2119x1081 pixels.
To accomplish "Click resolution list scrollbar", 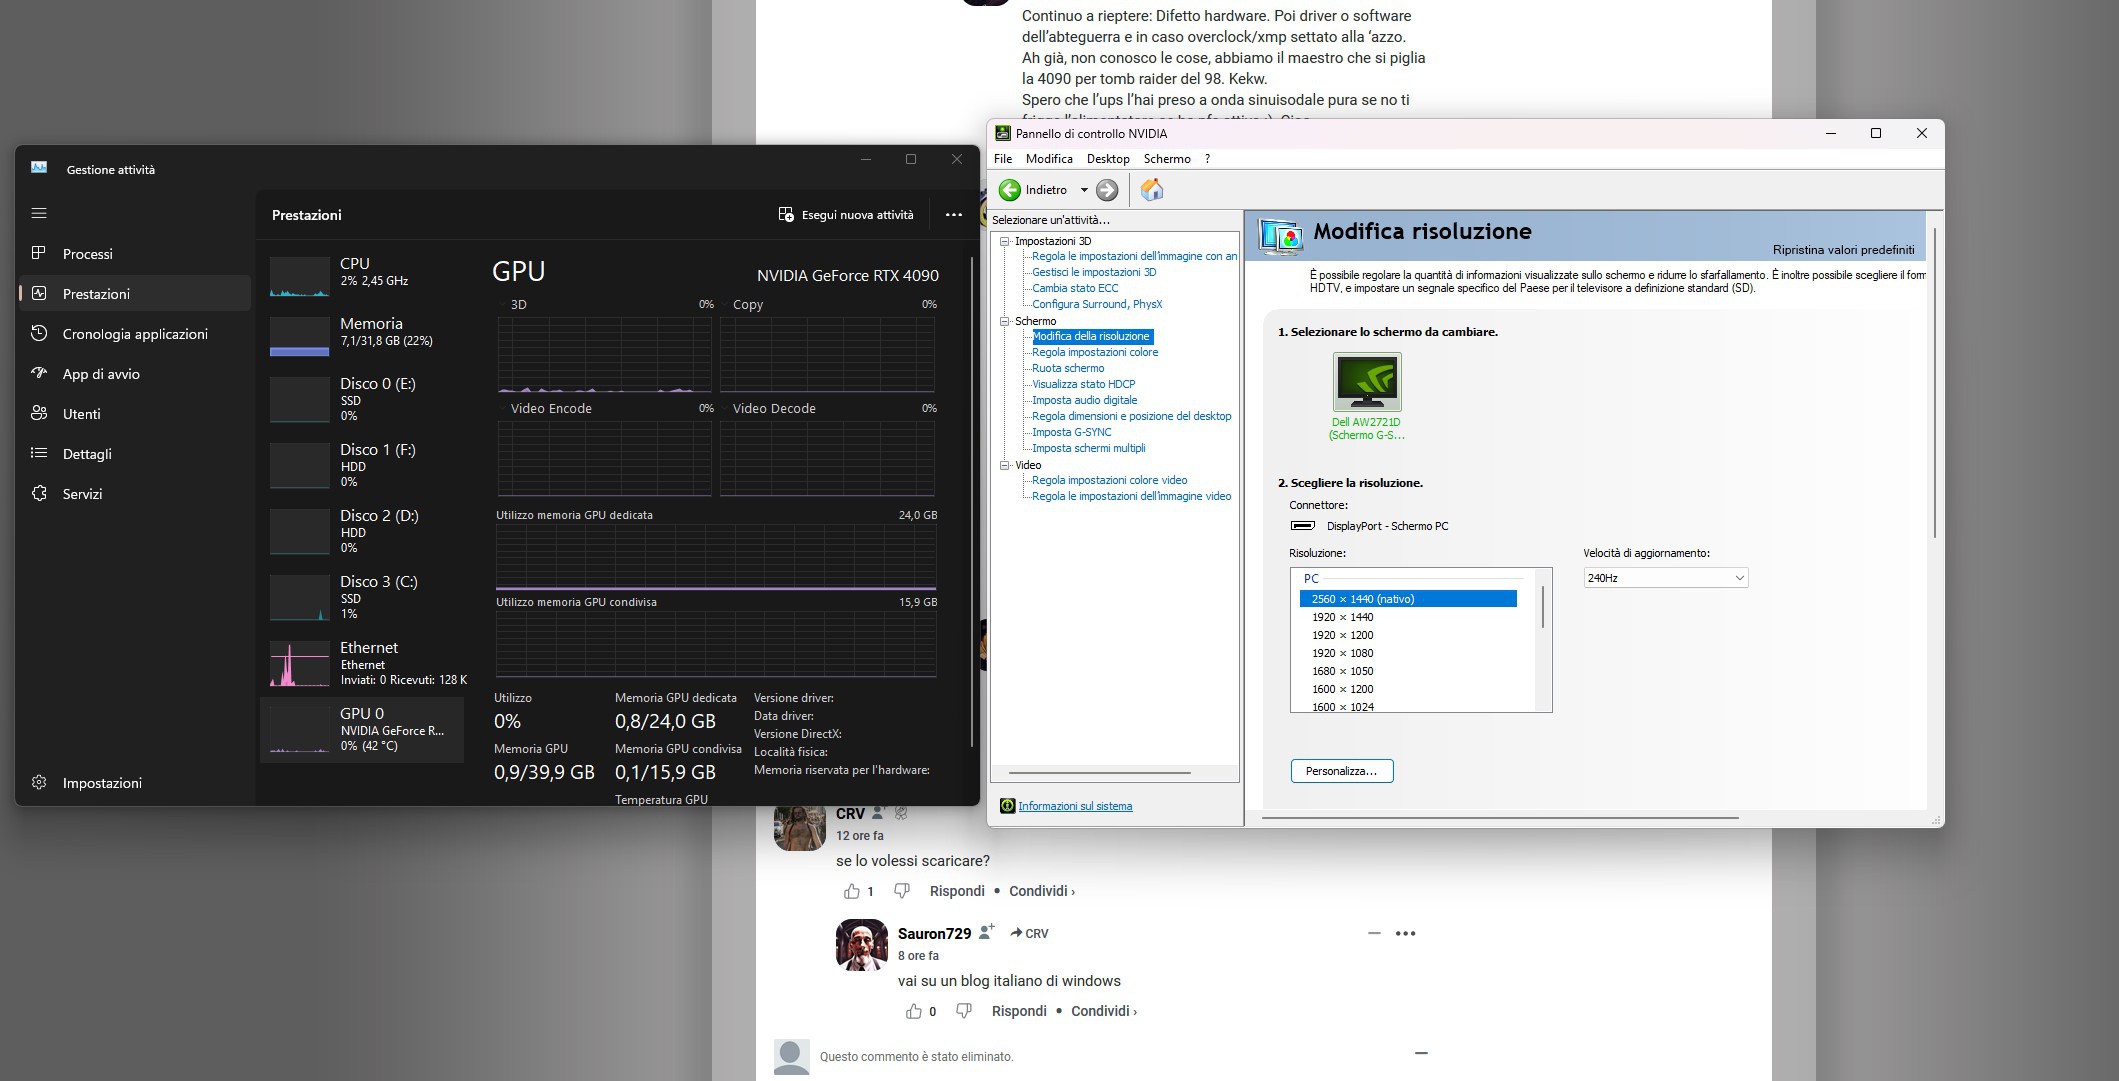I will [x=1543, y=606].
